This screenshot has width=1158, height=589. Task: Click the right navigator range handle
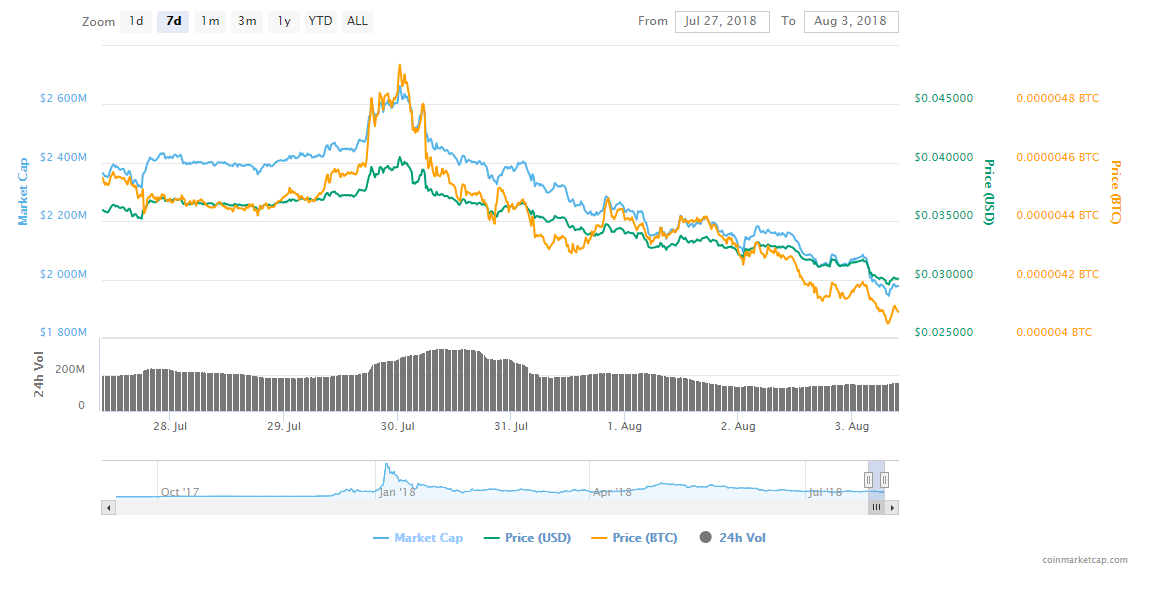click(x=884, y=480)
